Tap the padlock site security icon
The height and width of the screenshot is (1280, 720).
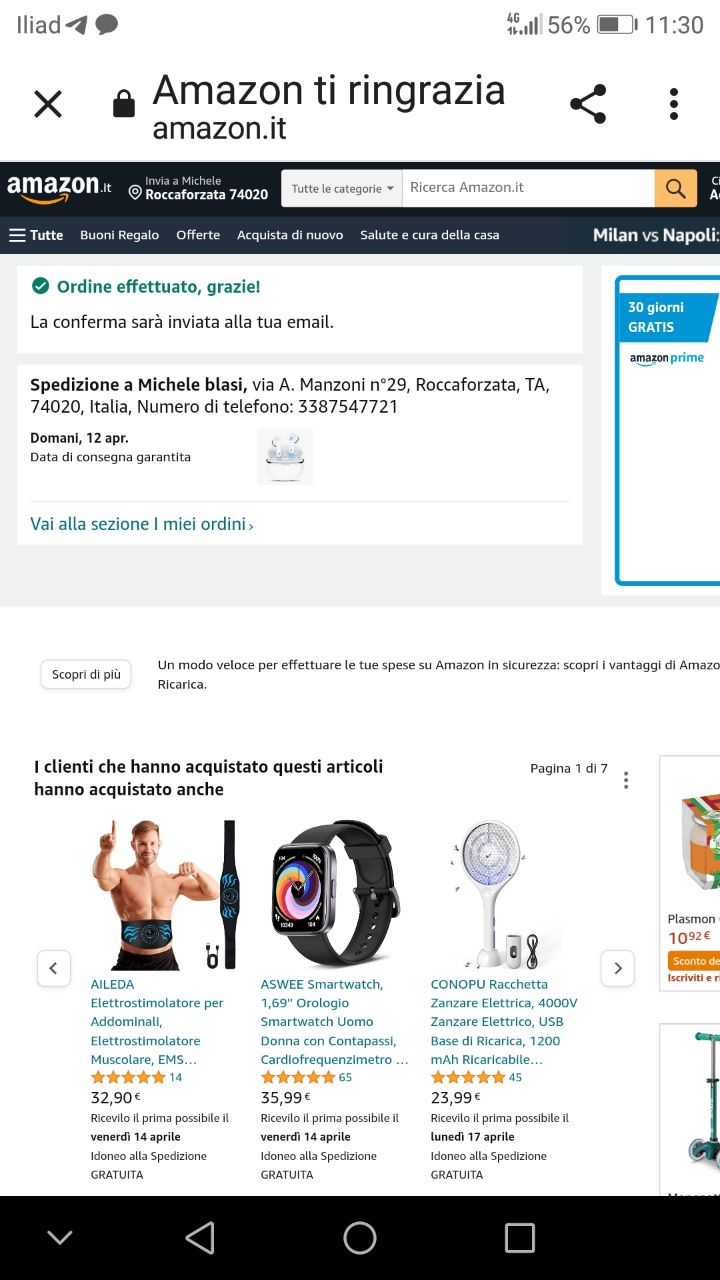pyautogui.click(x=124, y=104)
